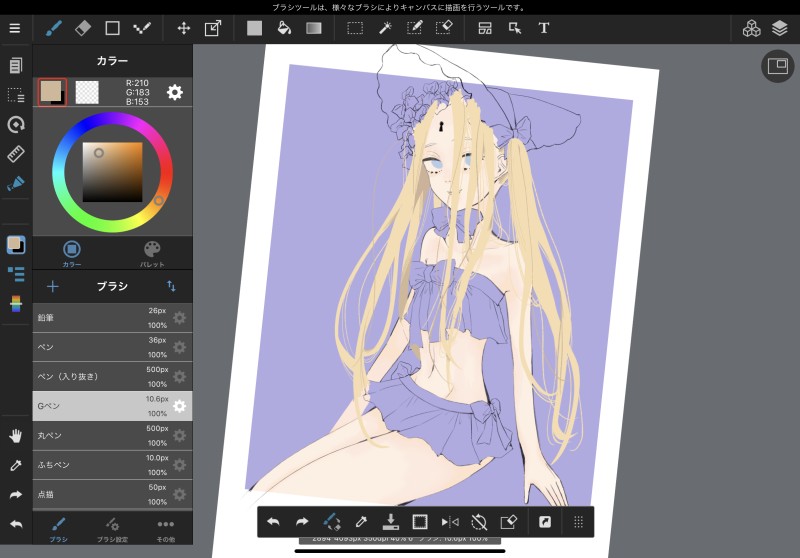800x558 pixels.
Task: Select the Text tool
Action: pos(544,28)
